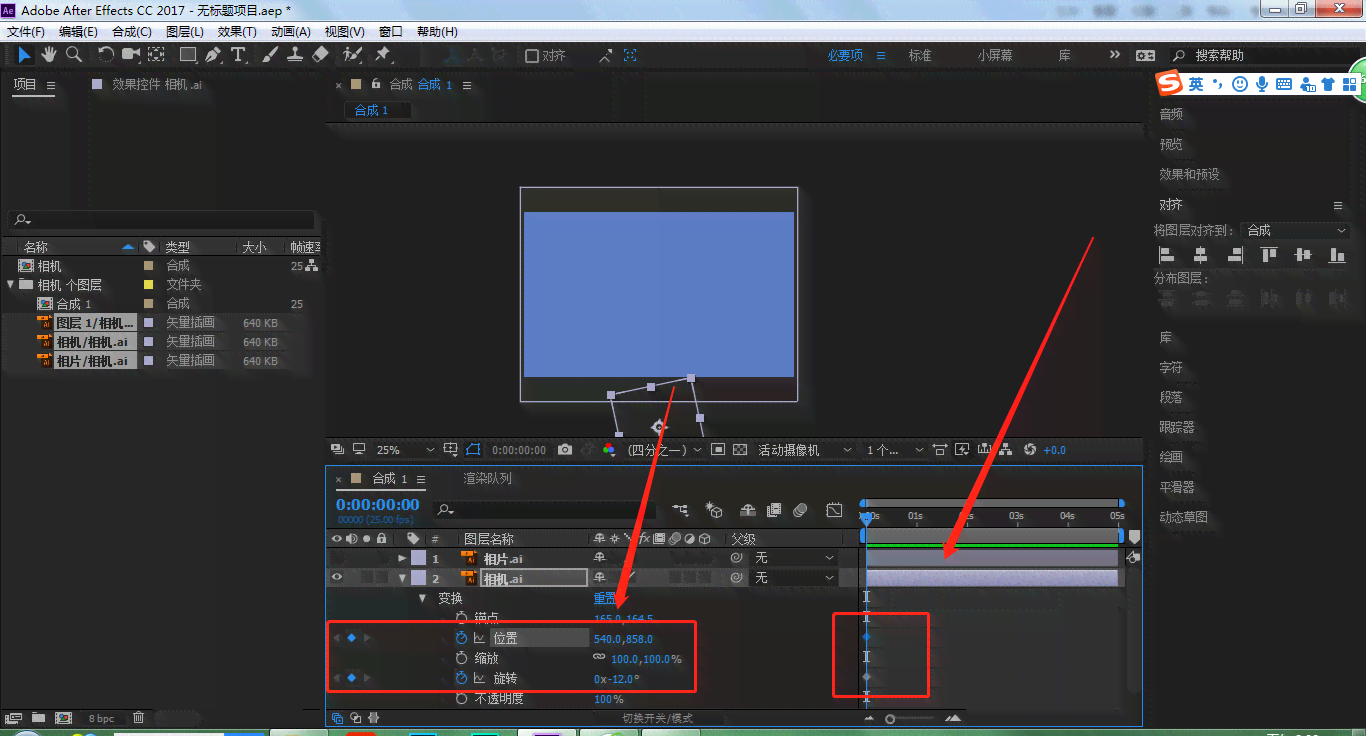Toggle region of interest button in viewer
The height and width of the screenshot is (736, 1366).
click(473, 450)
